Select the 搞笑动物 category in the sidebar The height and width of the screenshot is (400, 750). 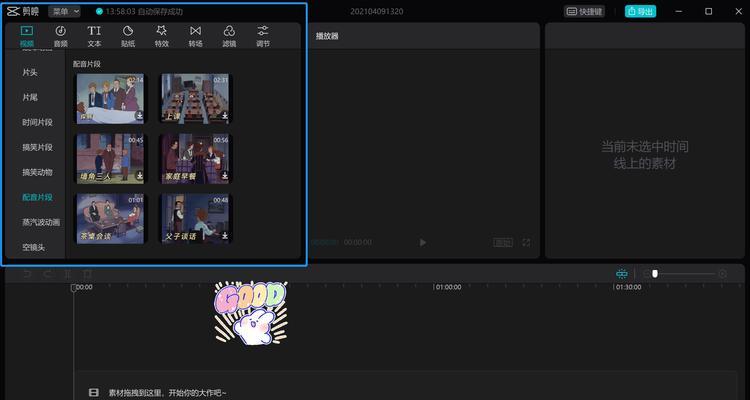[x=37, y=172]
